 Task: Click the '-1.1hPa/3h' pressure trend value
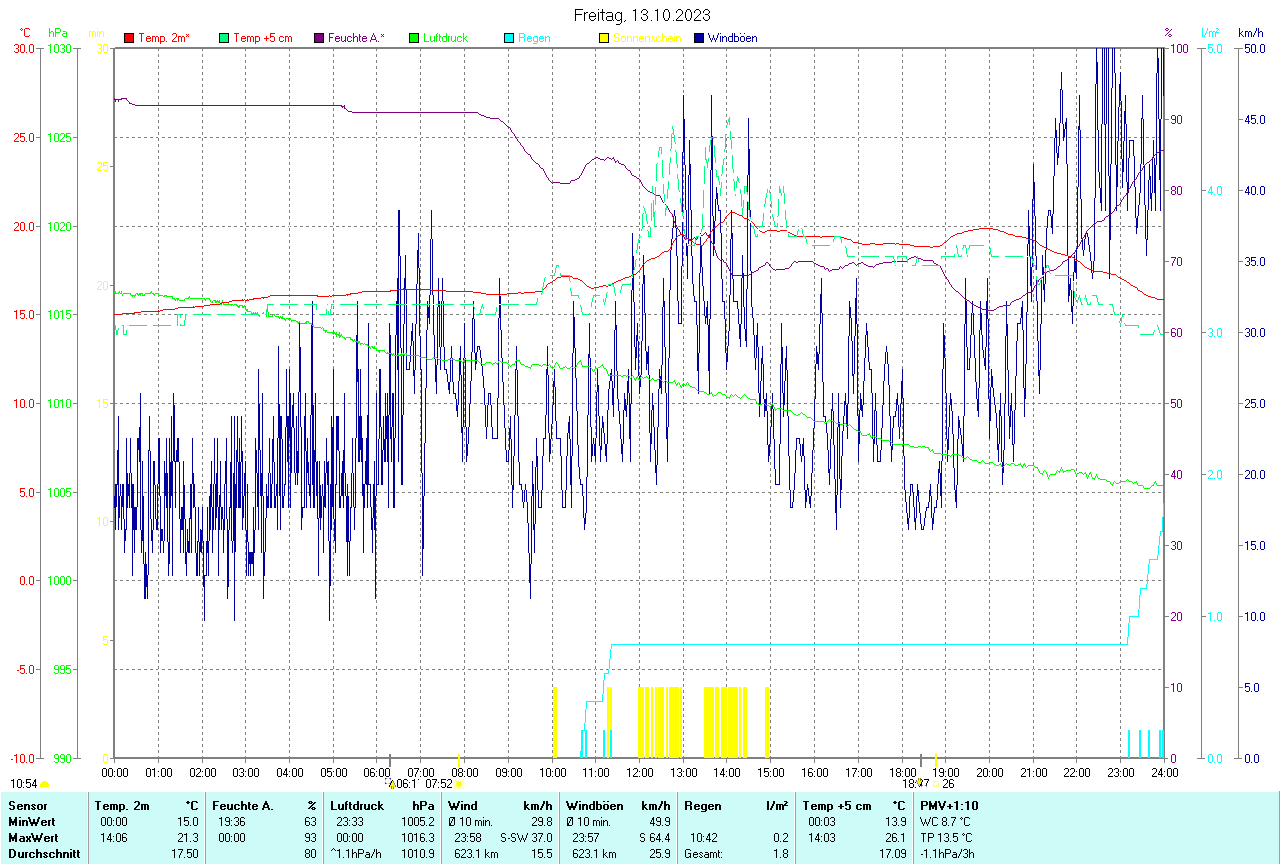point(948,854)
